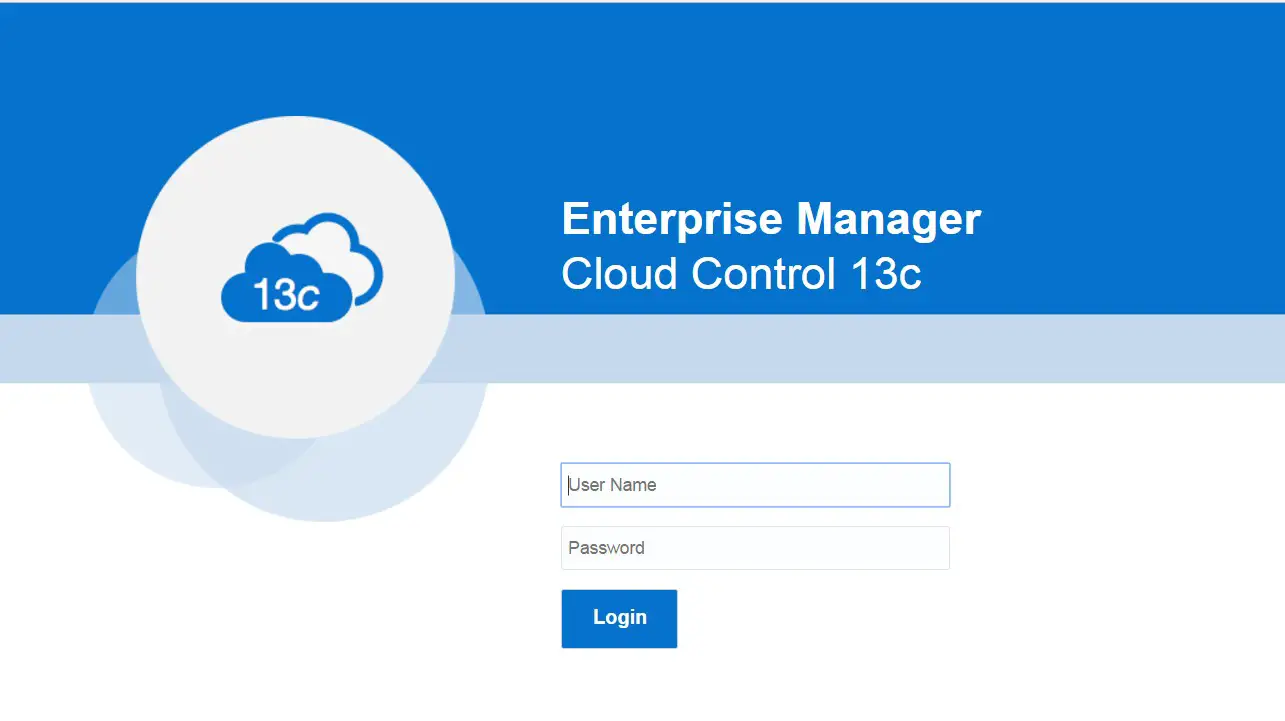Screen dimensions: 1285x721
Task: Select the Enterprise Manager heading text
Action: point(771,219)
